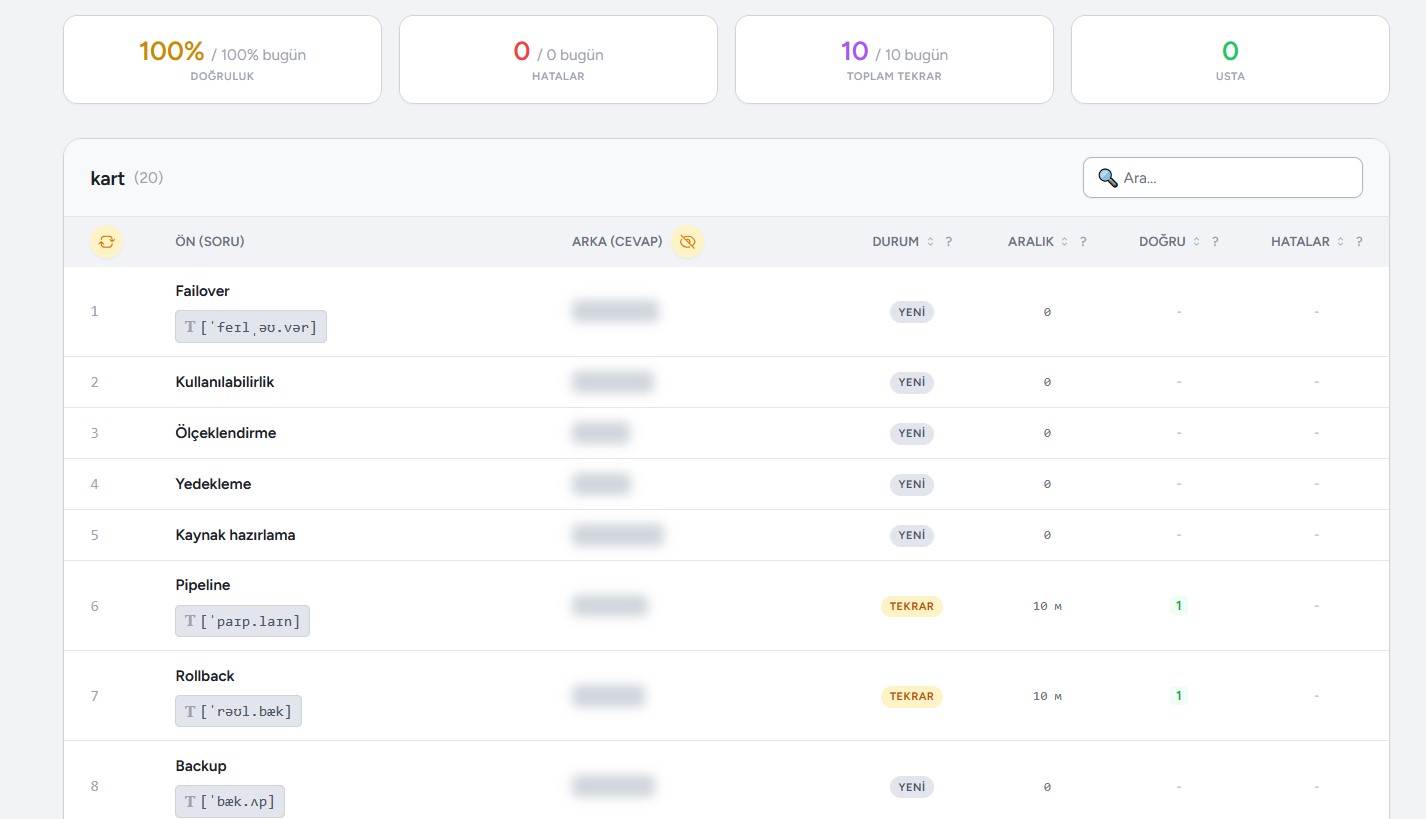Toggle answer visibility eye icon beside ARKA (CEVAP)
The width and height of the screenshot is (1426, 819).
tap(687, 242)
